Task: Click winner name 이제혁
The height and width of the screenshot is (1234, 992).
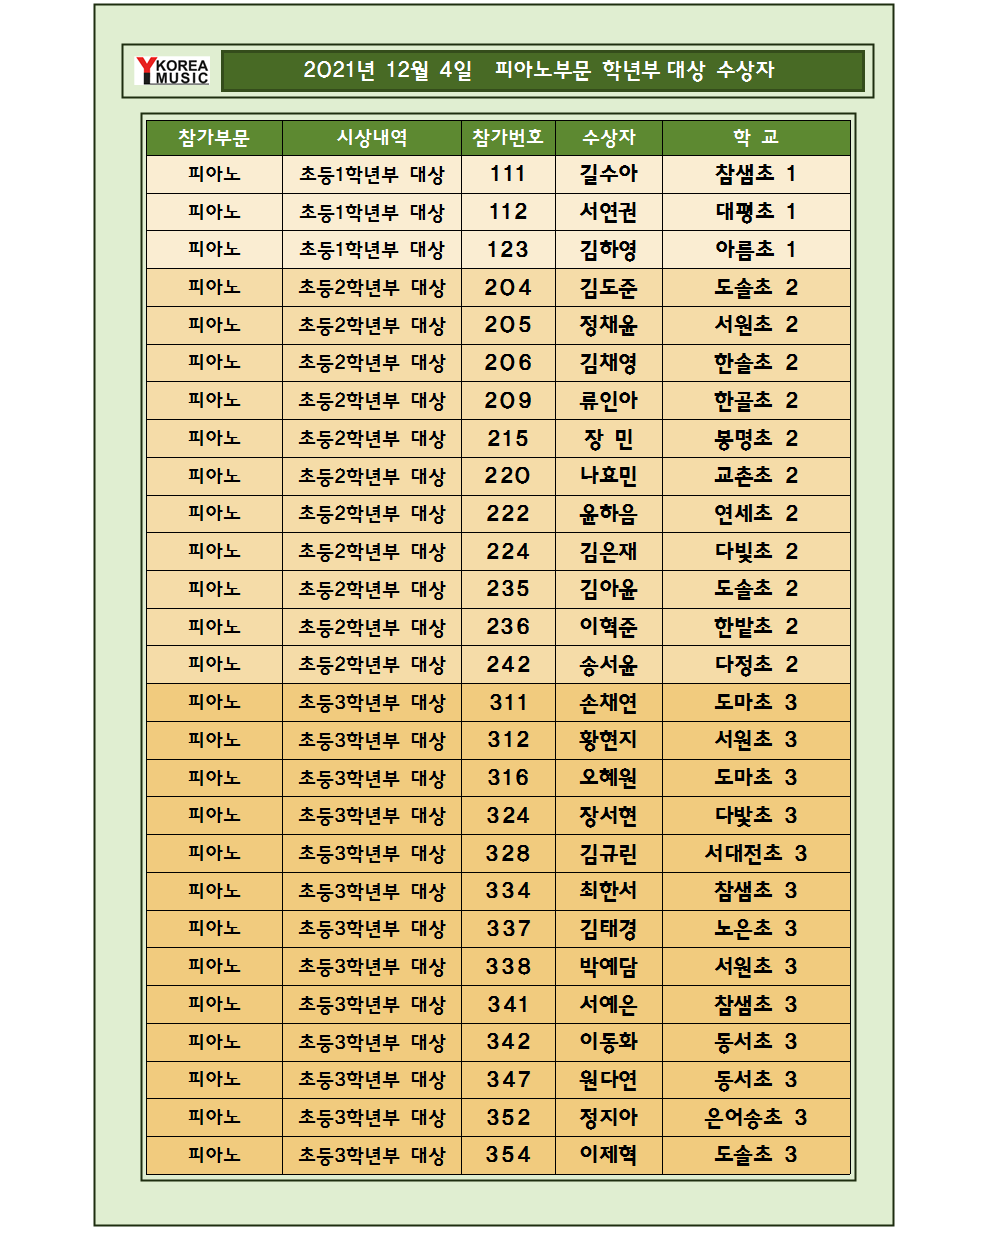Action: [x=609, y=1155]
